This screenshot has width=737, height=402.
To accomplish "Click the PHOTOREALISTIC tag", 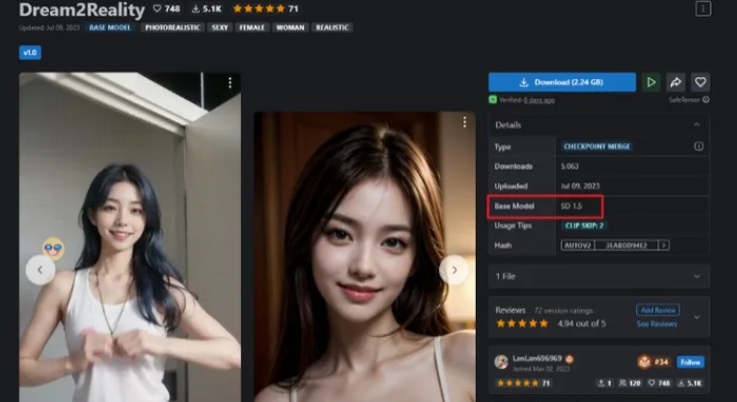I will [x=169, y=28].
